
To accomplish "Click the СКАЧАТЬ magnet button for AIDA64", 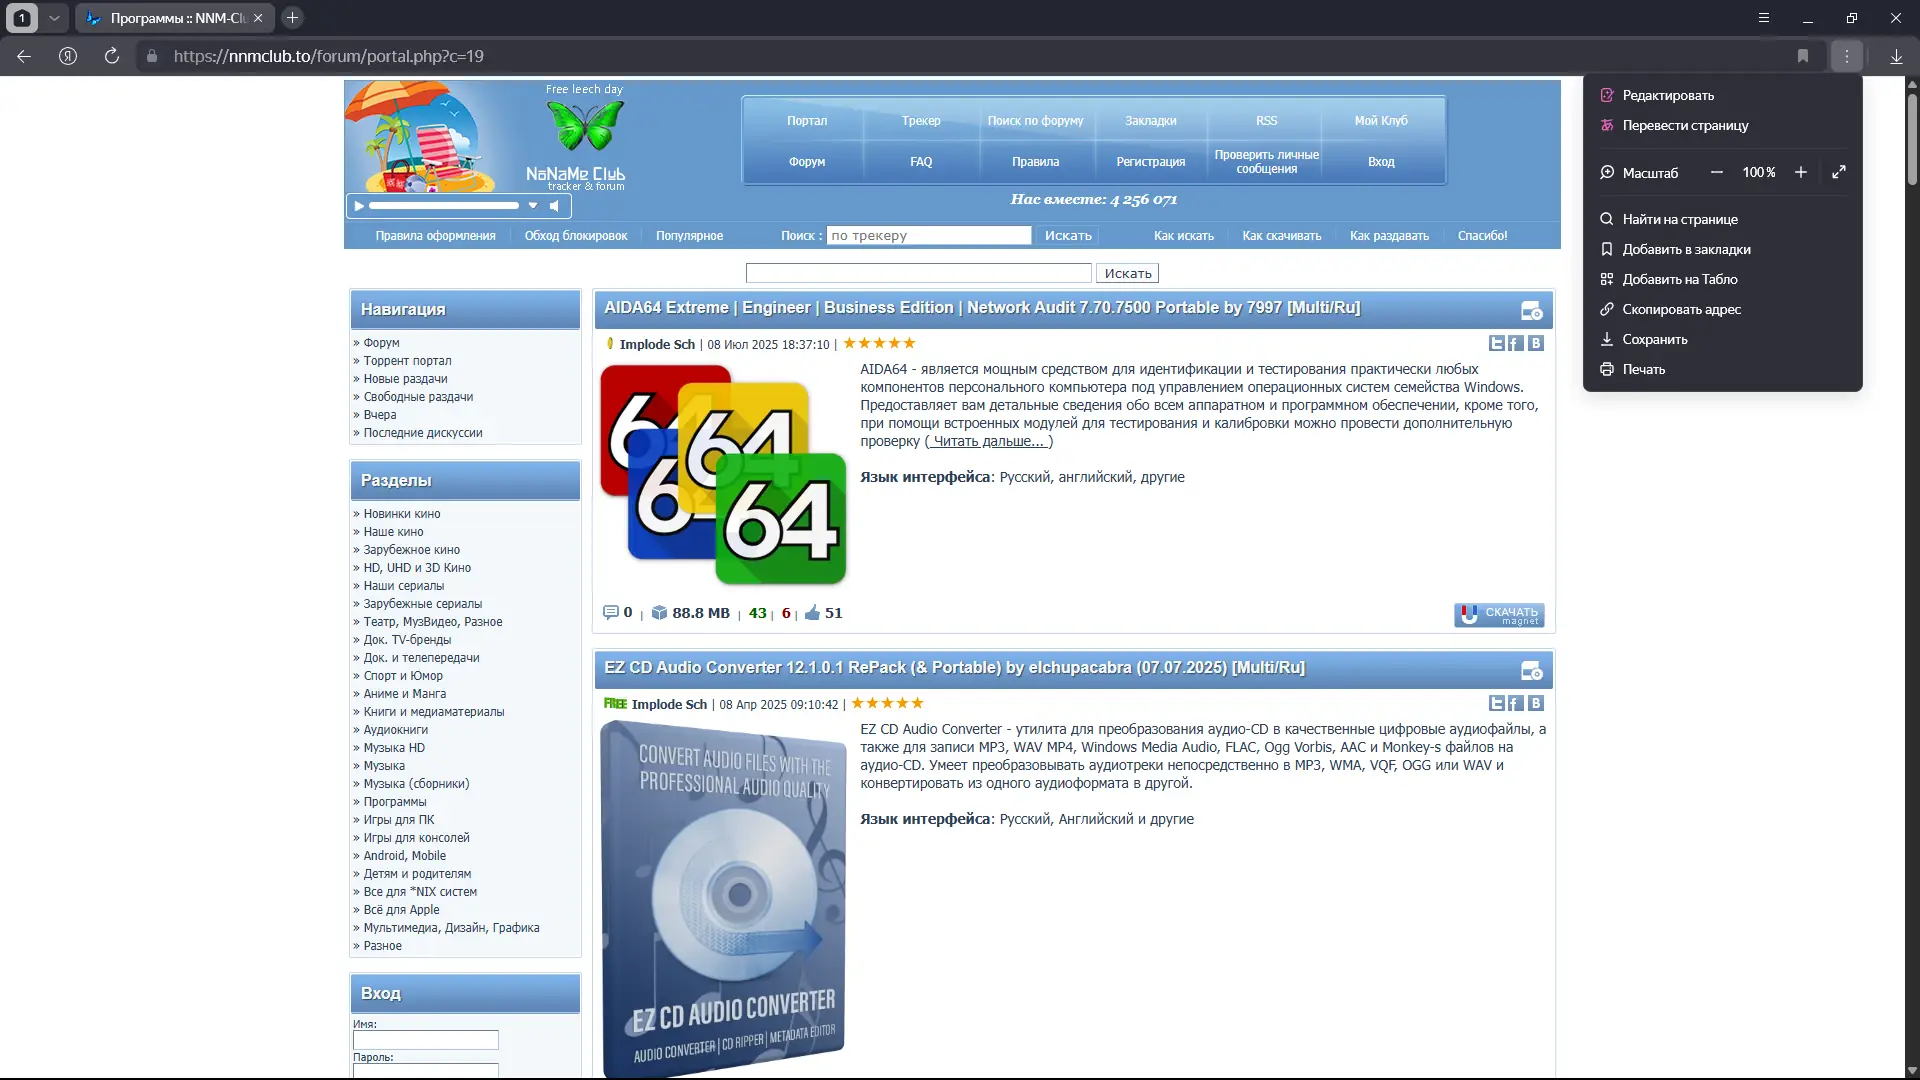I will click(1498, 615).
